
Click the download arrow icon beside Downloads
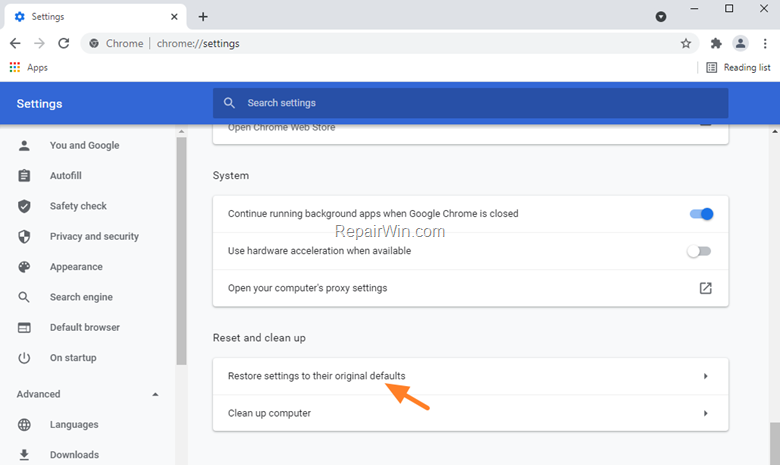(x=24, y=455)
